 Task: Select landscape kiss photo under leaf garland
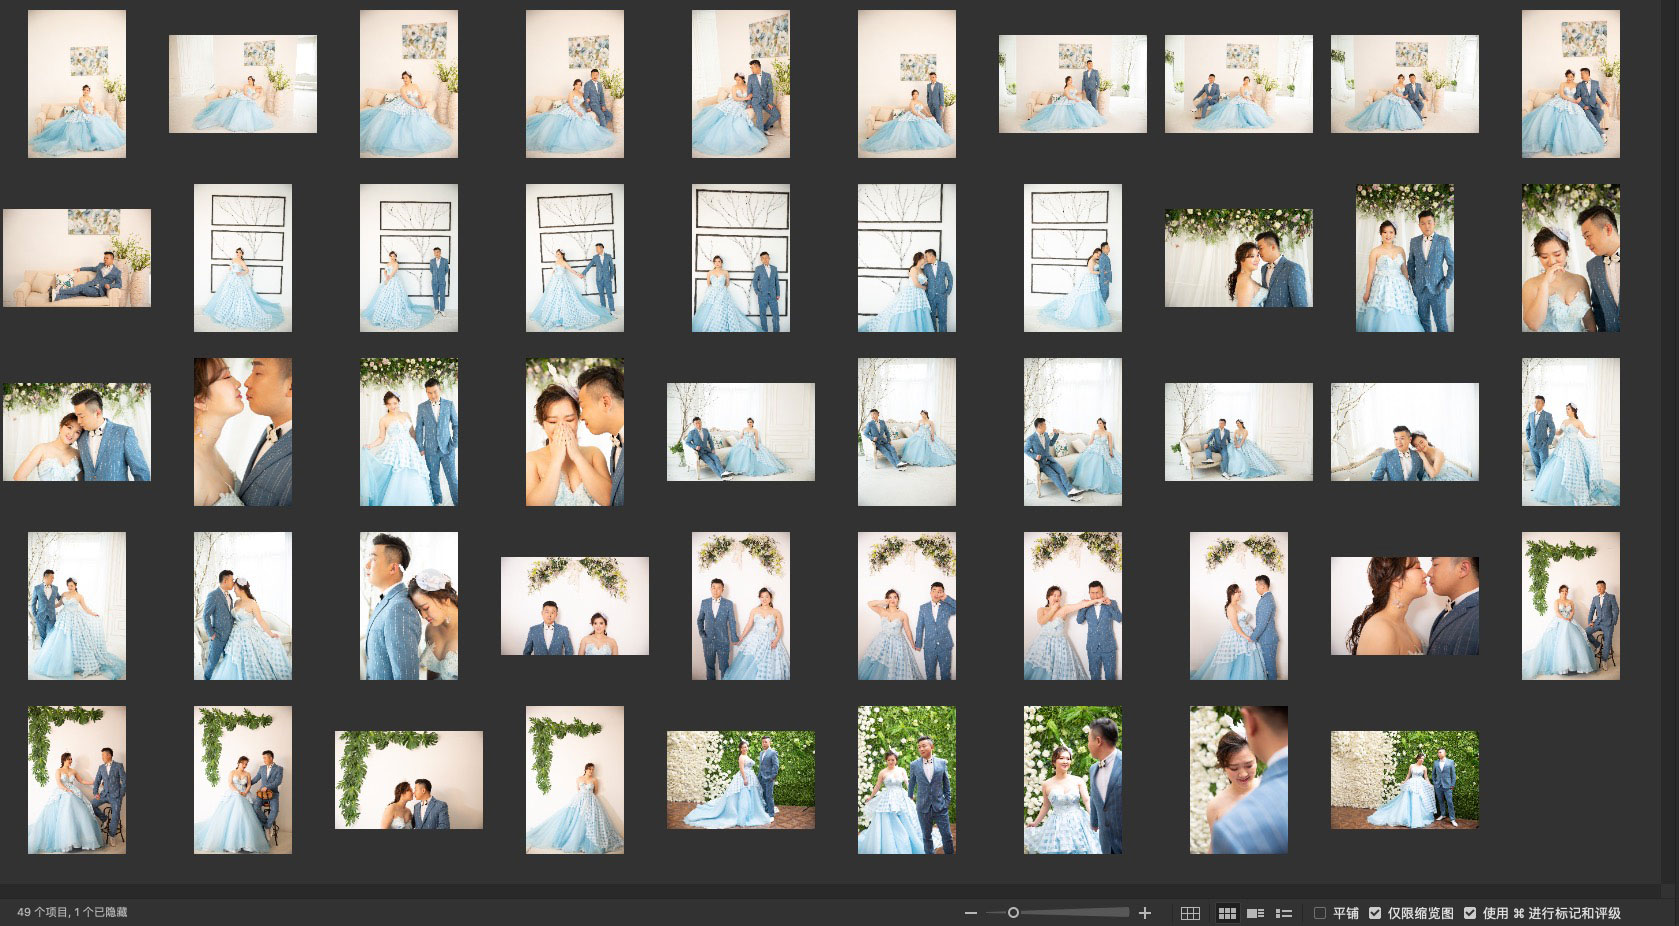tap(409, 780)
